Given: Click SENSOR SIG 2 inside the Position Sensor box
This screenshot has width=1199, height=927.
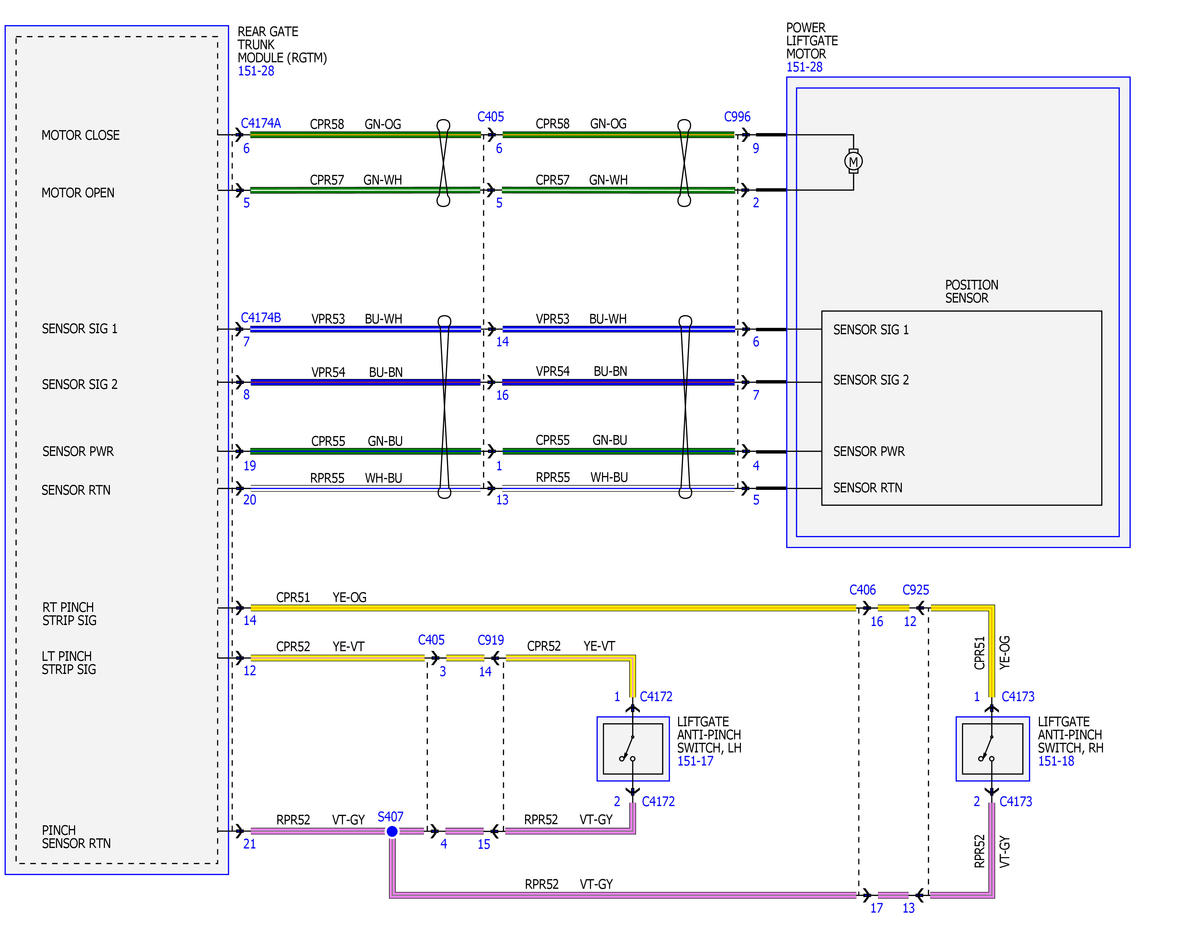Looking at the screenshot, I should click(871, 380).
